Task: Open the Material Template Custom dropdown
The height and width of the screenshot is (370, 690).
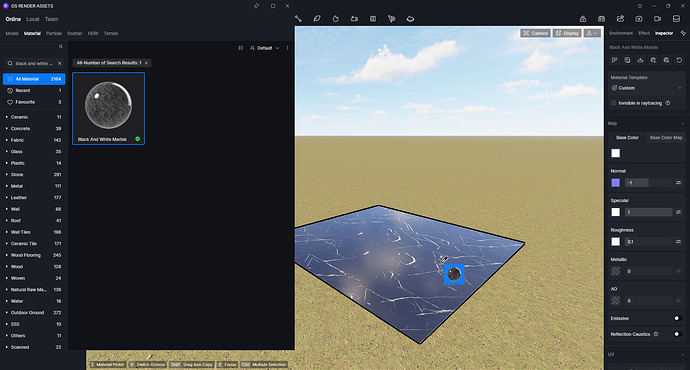Action: [646, 88]
